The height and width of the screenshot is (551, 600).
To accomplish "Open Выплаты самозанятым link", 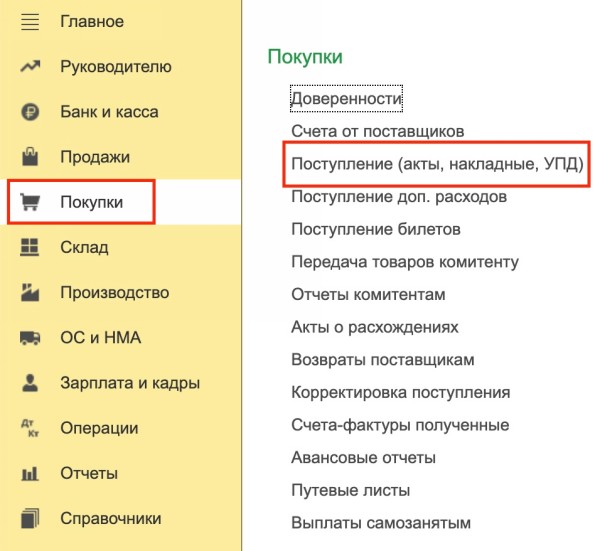I will pos(380,522).
